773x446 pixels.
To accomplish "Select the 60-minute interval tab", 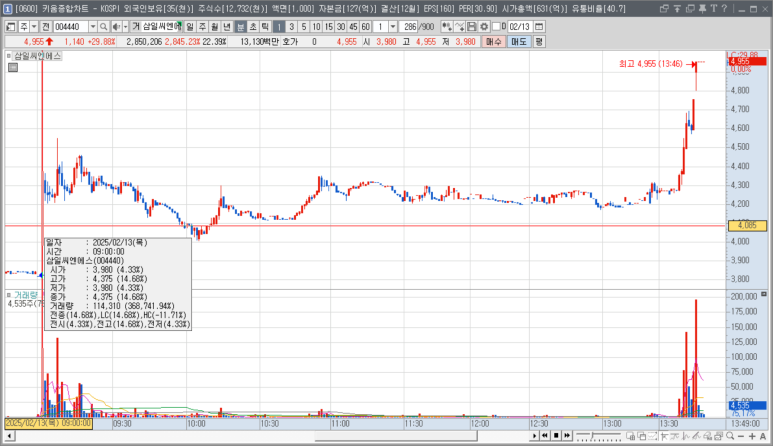I will click(365, 27).
